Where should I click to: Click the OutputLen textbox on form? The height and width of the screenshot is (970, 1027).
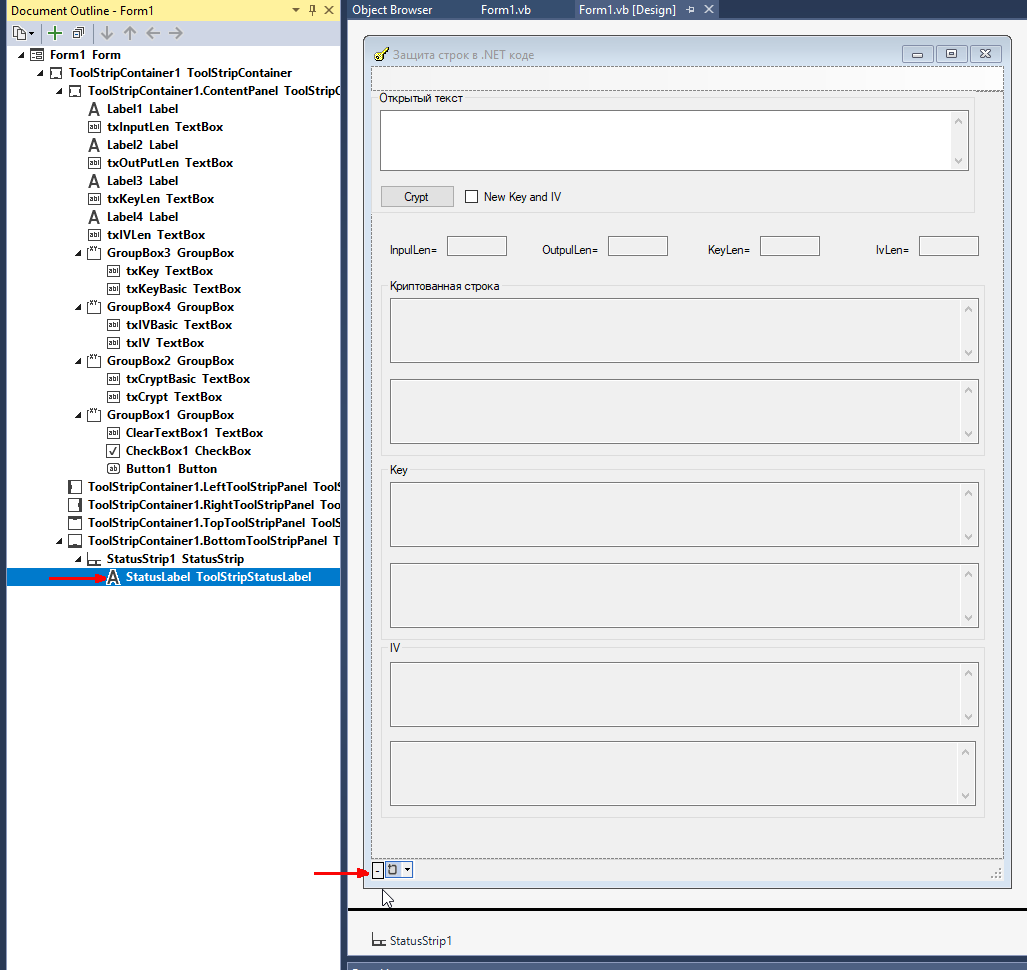click(x=638, y=246)
